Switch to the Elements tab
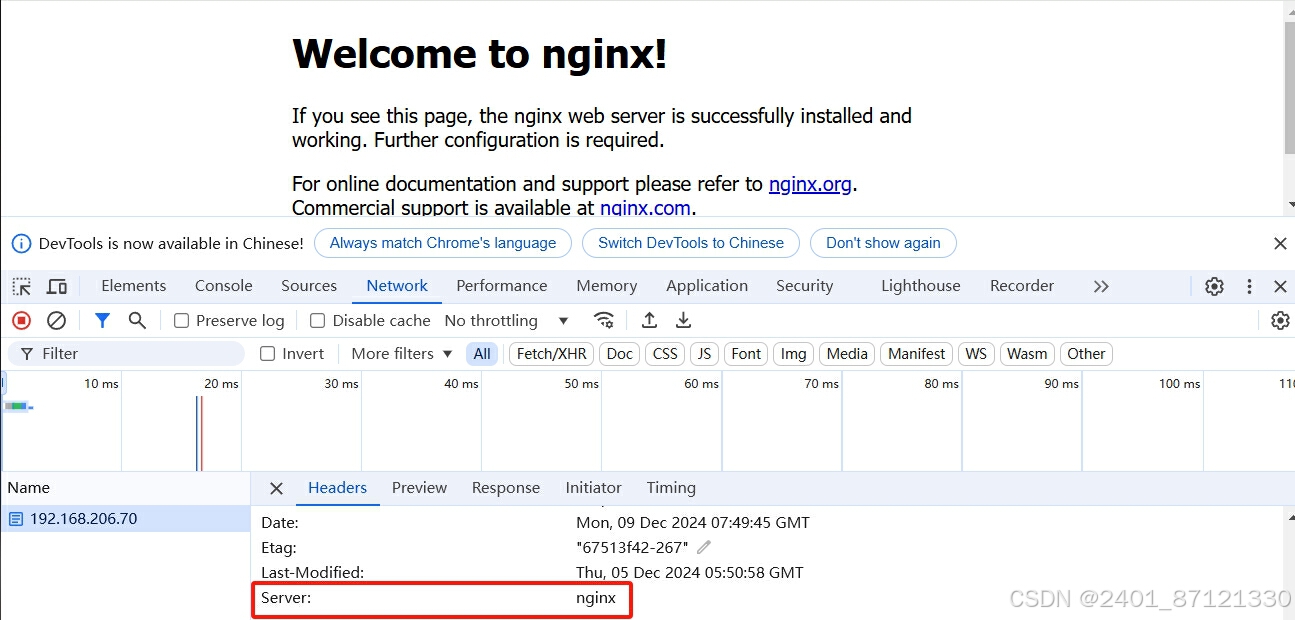1295x620 pixels. (134, 286)
